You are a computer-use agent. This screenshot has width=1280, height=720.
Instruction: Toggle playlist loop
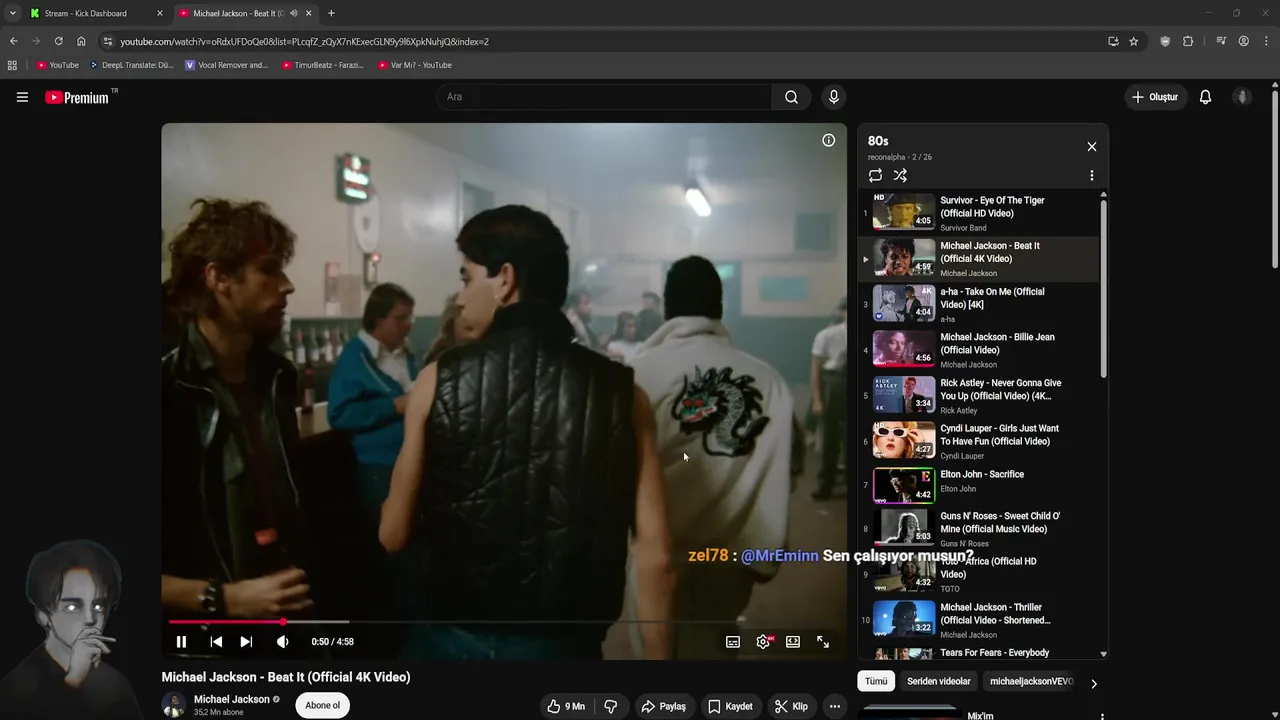click(x=875, y=175)
